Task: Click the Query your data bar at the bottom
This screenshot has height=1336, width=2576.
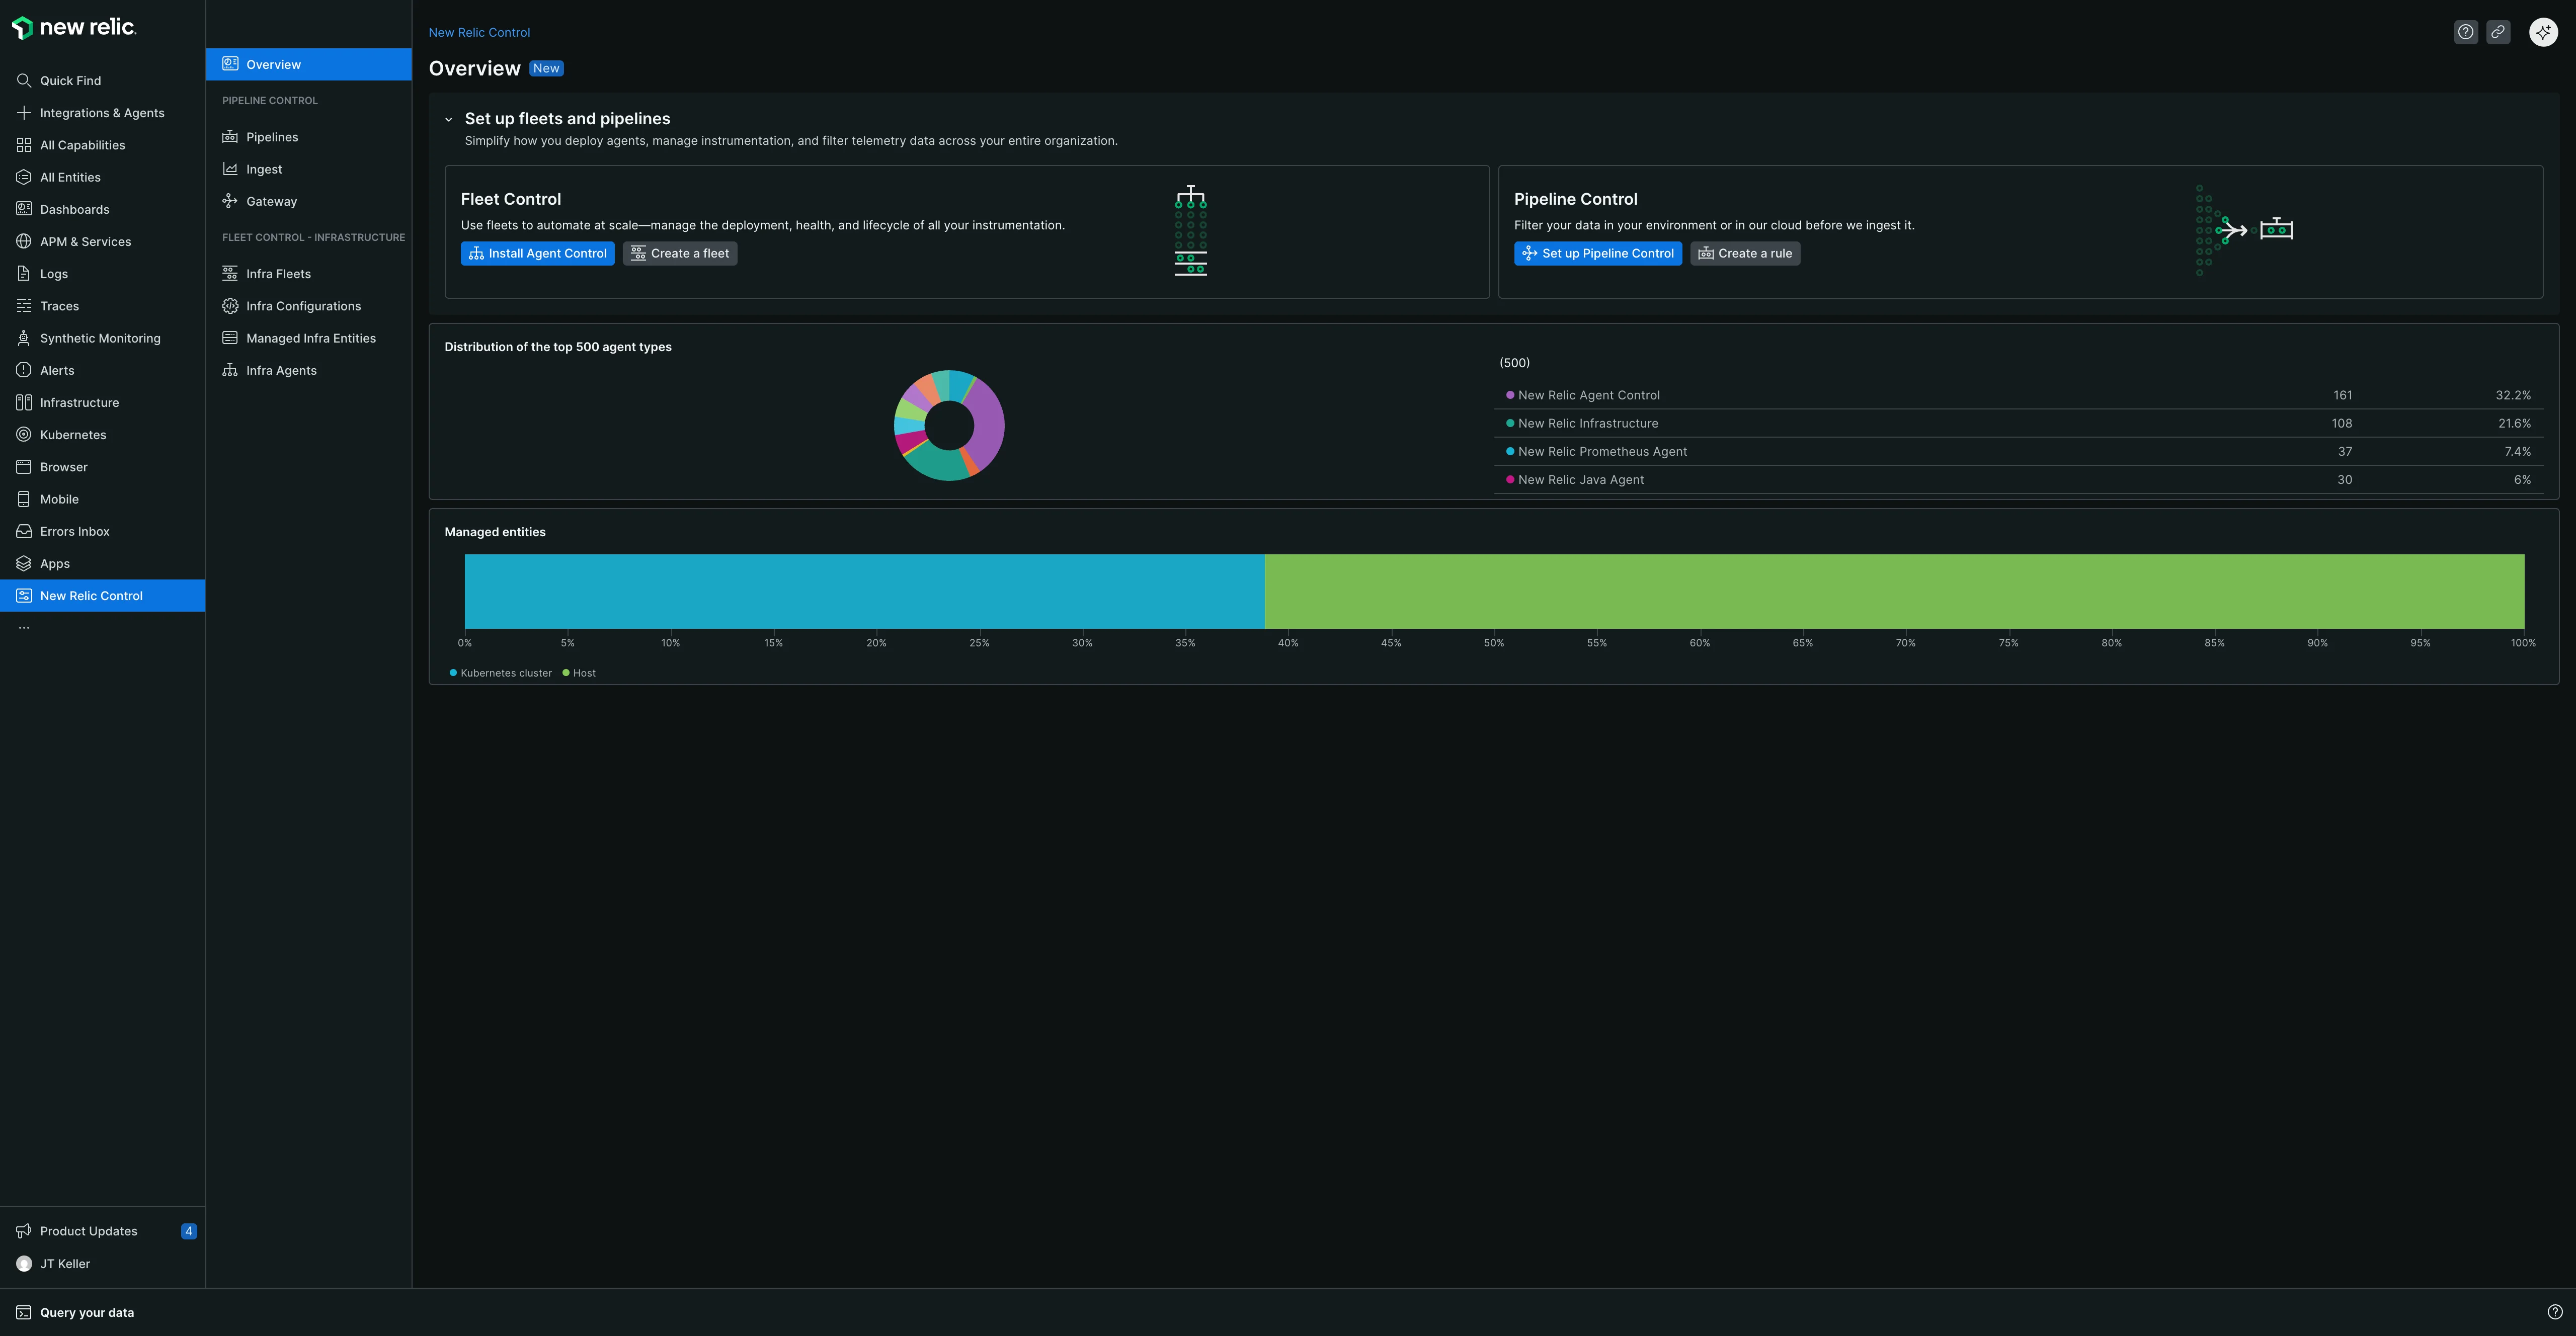Action: tap(88, 1312)
